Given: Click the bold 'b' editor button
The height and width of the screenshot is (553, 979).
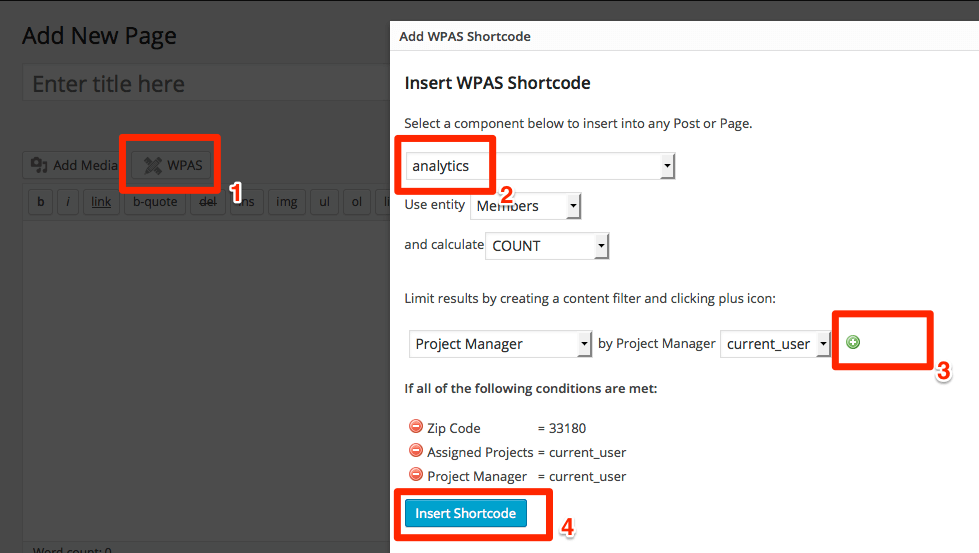Looking at the screenshot, I should pyautogui.click(x=41, y=202).
